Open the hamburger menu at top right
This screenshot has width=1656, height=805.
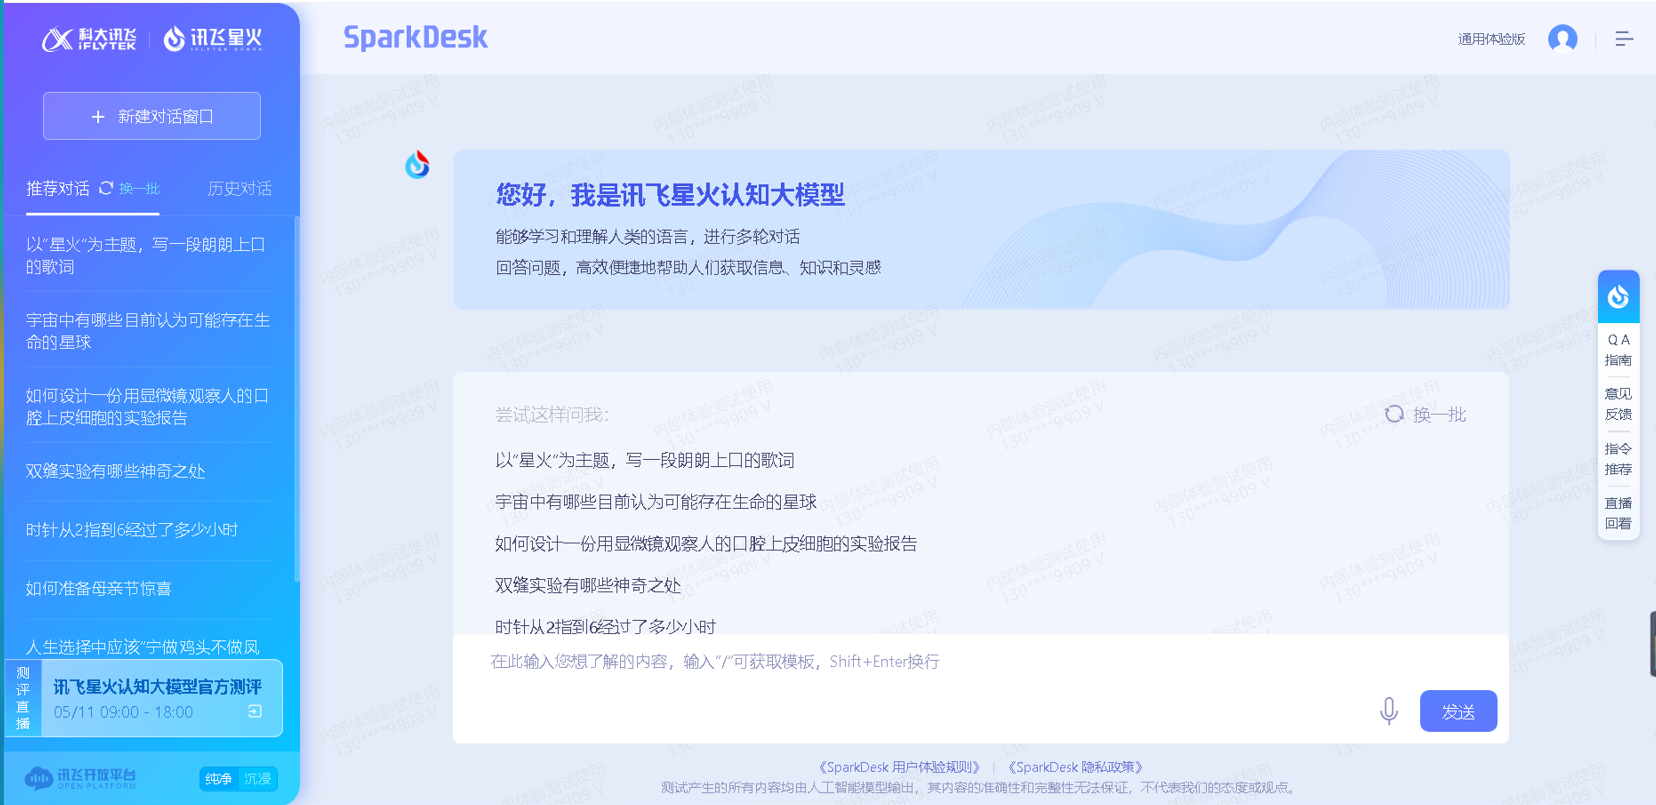point(1624,39)
